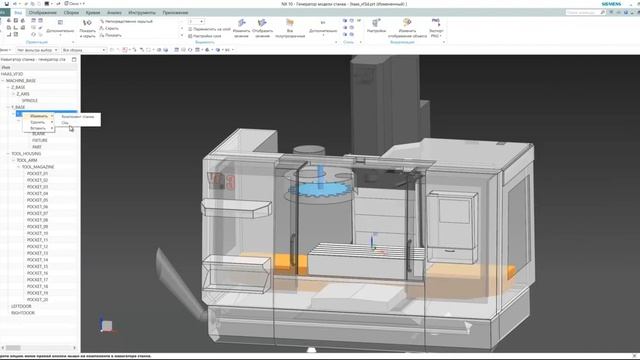
Task: Click Непосредственно скрытый command
Action: [x=126, y=21]
